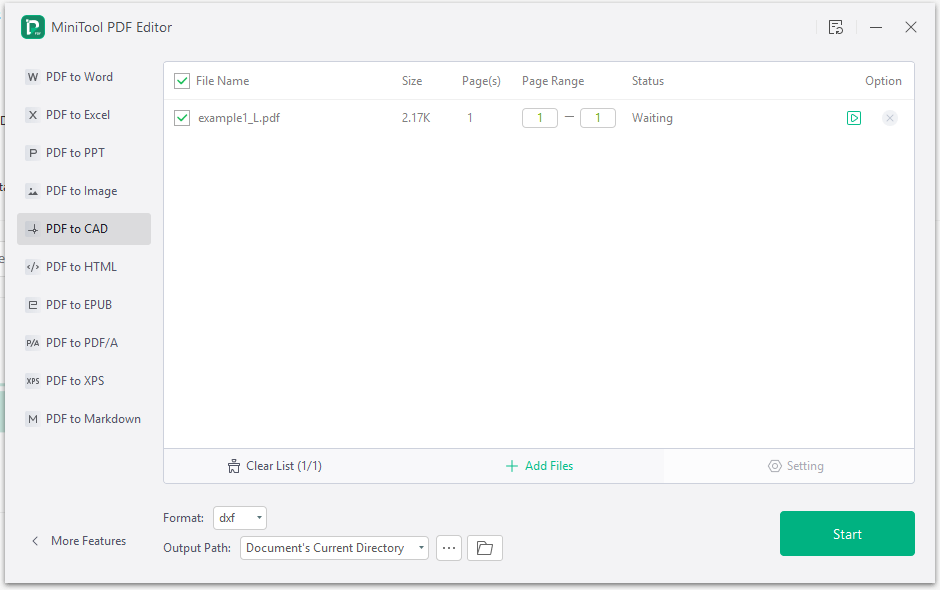Remove example1_L.pdf using the X icon

point(890,118)
